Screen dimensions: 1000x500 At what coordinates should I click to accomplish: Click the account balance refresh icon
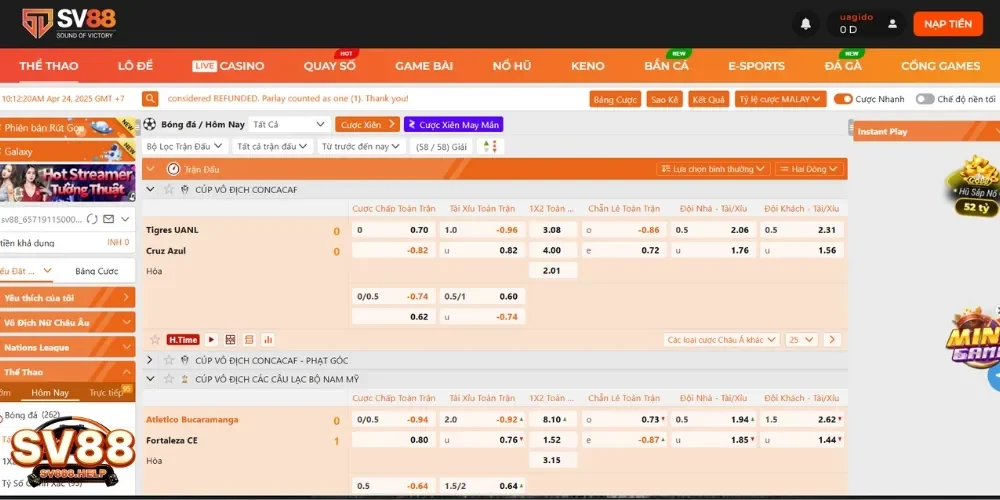(x=92, y=219)
